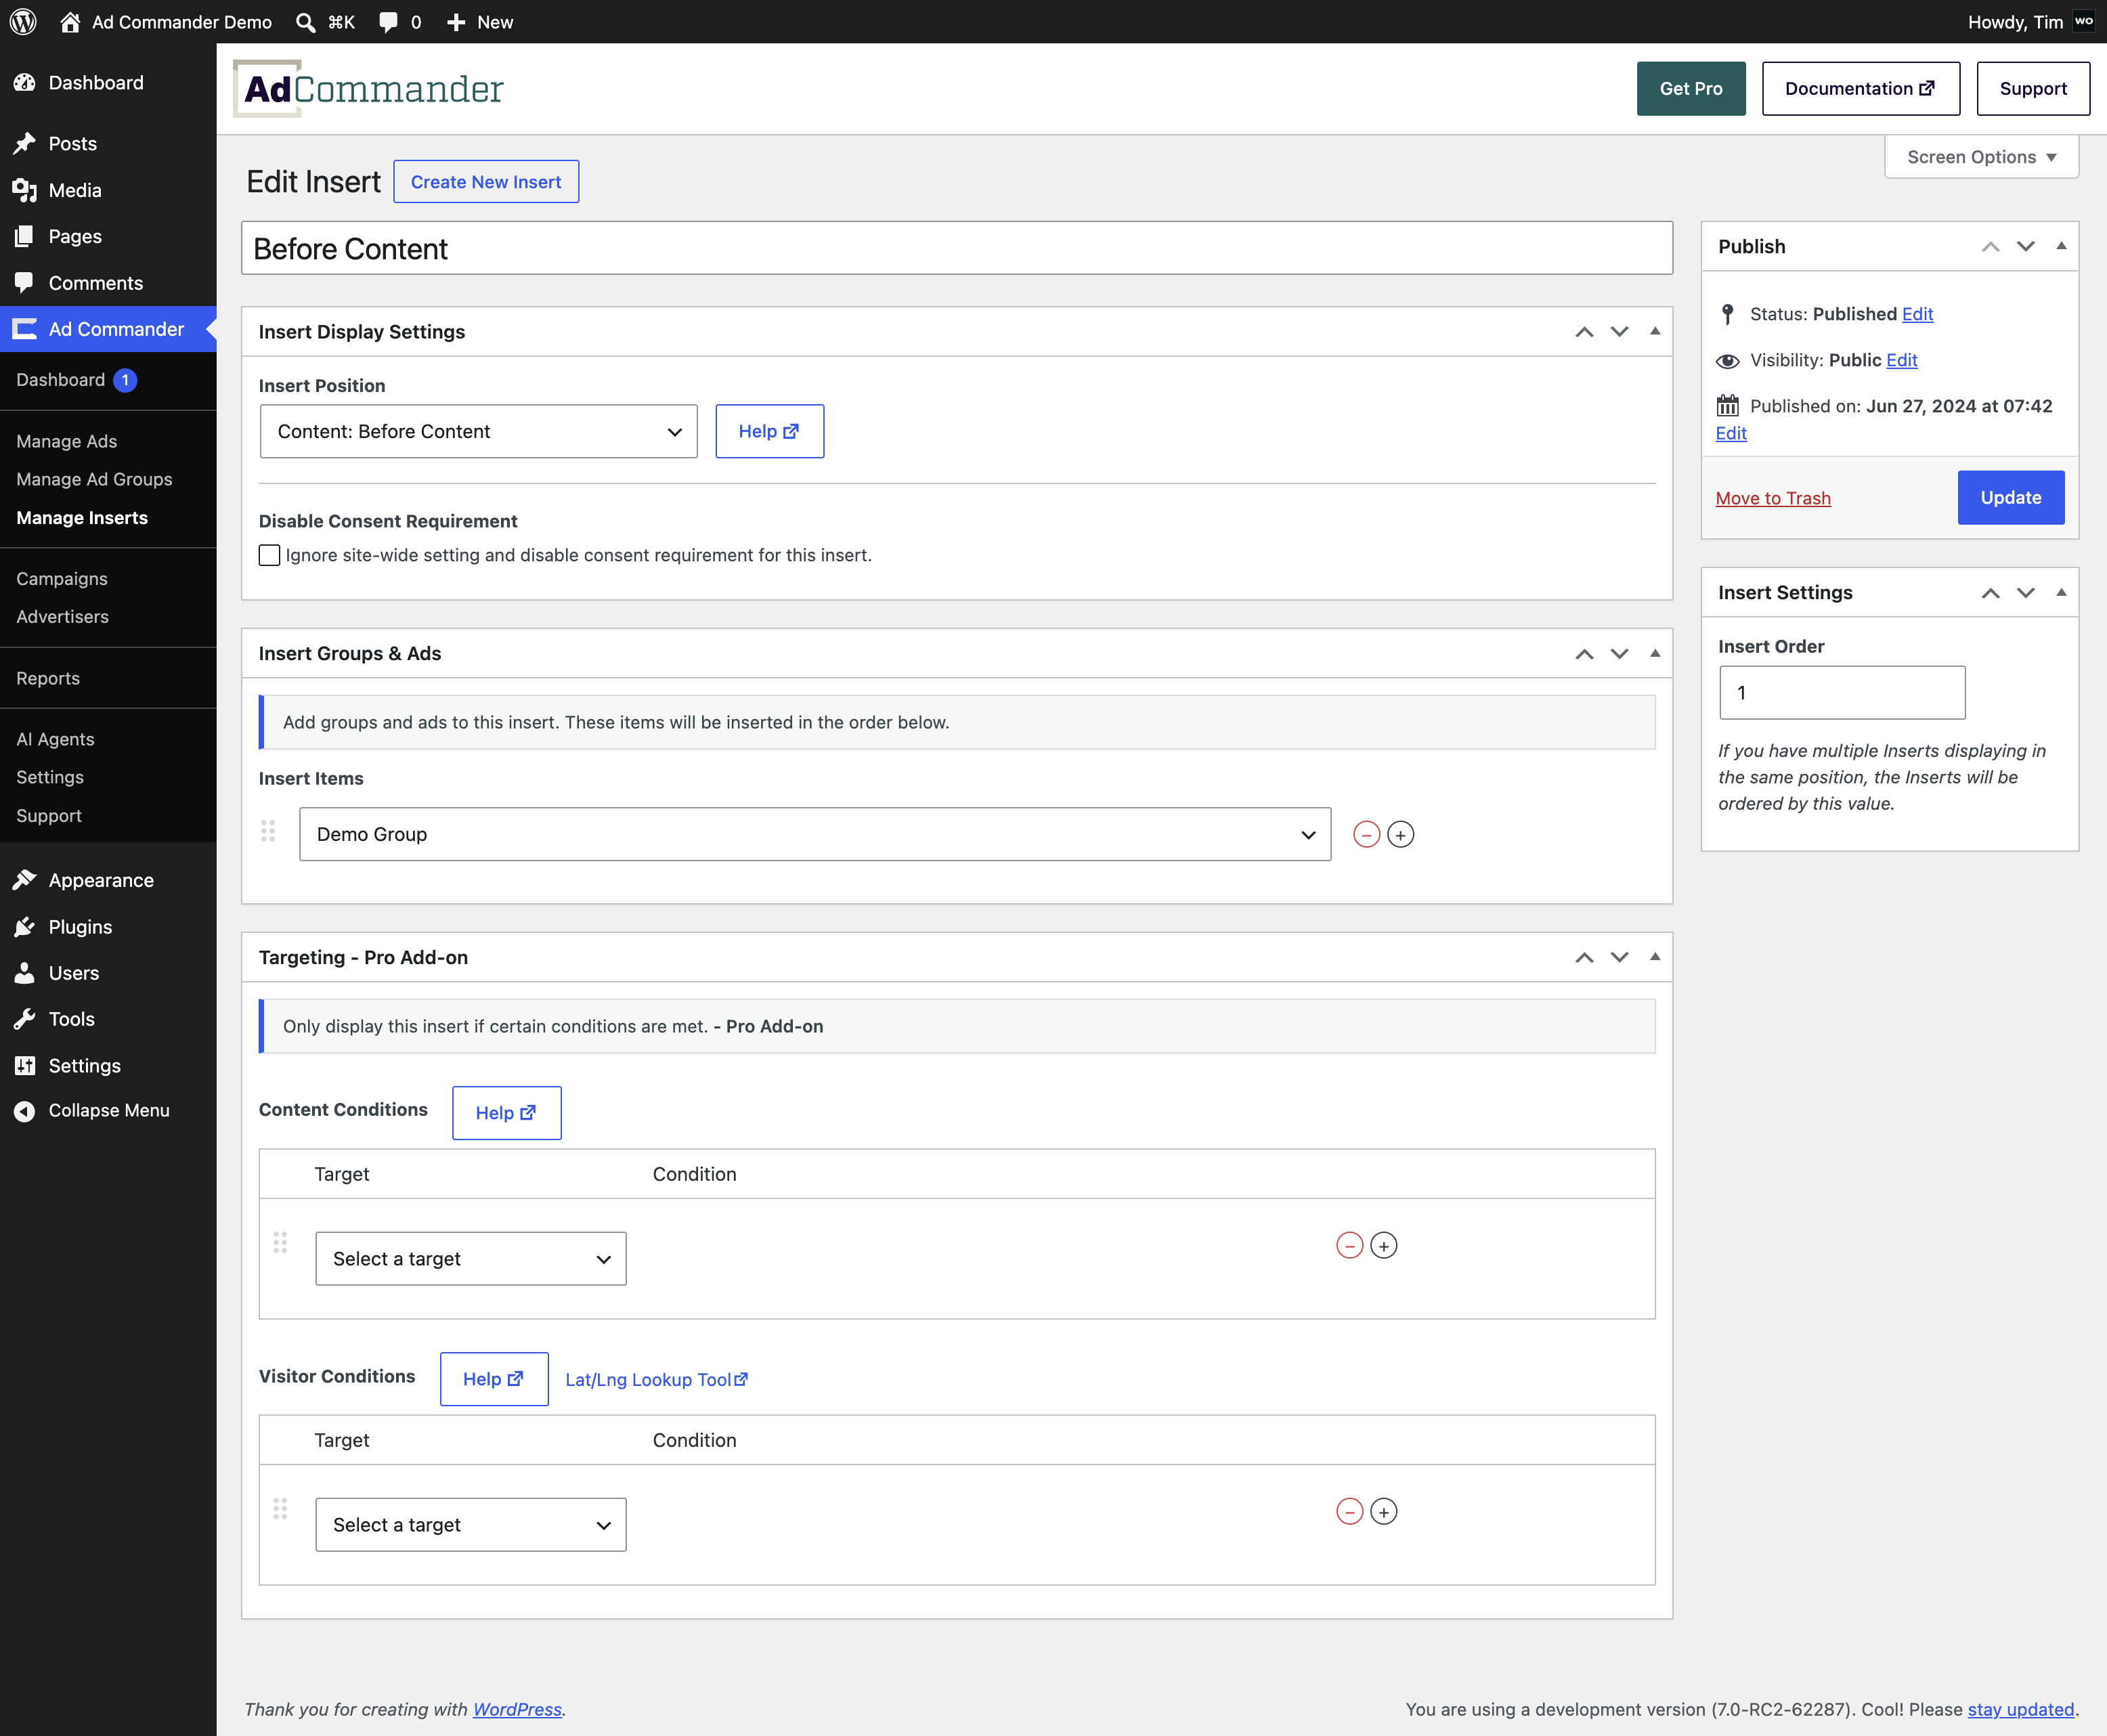Move Targeting panel down
Screen dimensions: 2107x1736
[x=1619, y=958]
